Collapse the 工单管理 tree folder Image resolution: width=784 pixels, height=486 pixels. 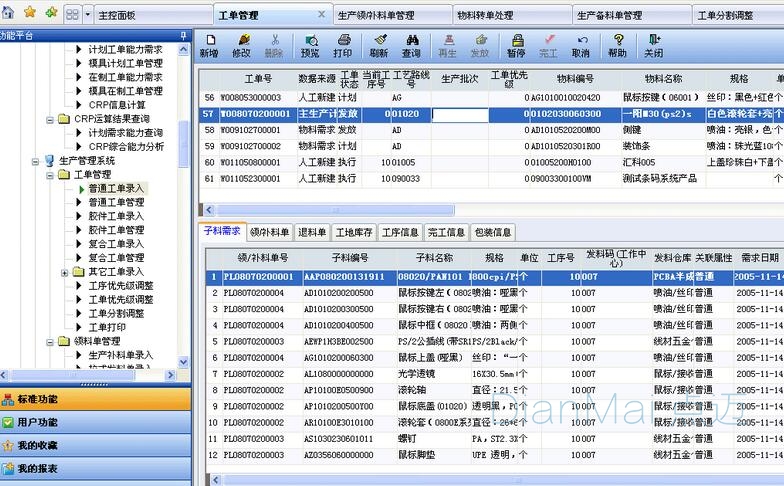50,175
